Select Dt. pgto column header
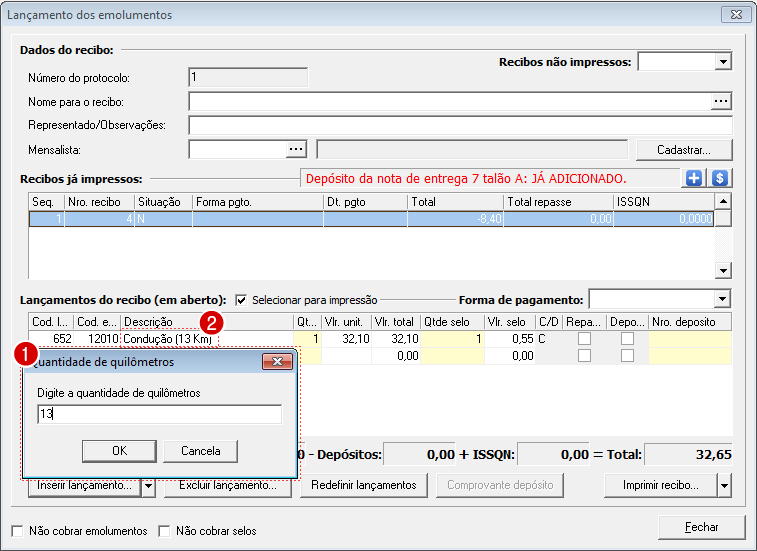This screenshot has width=757, height=551. point(365,202)
